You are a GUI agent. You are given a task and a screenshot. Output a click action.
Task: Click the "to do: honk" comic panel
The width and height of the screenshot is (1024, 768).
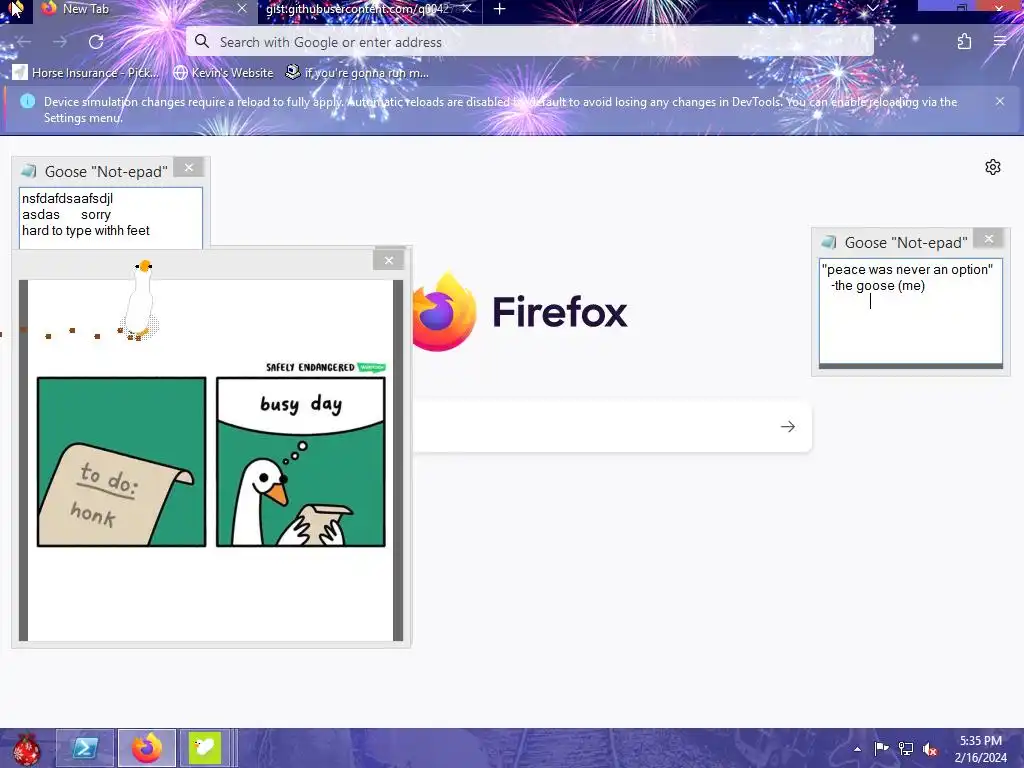pos(121,462)
